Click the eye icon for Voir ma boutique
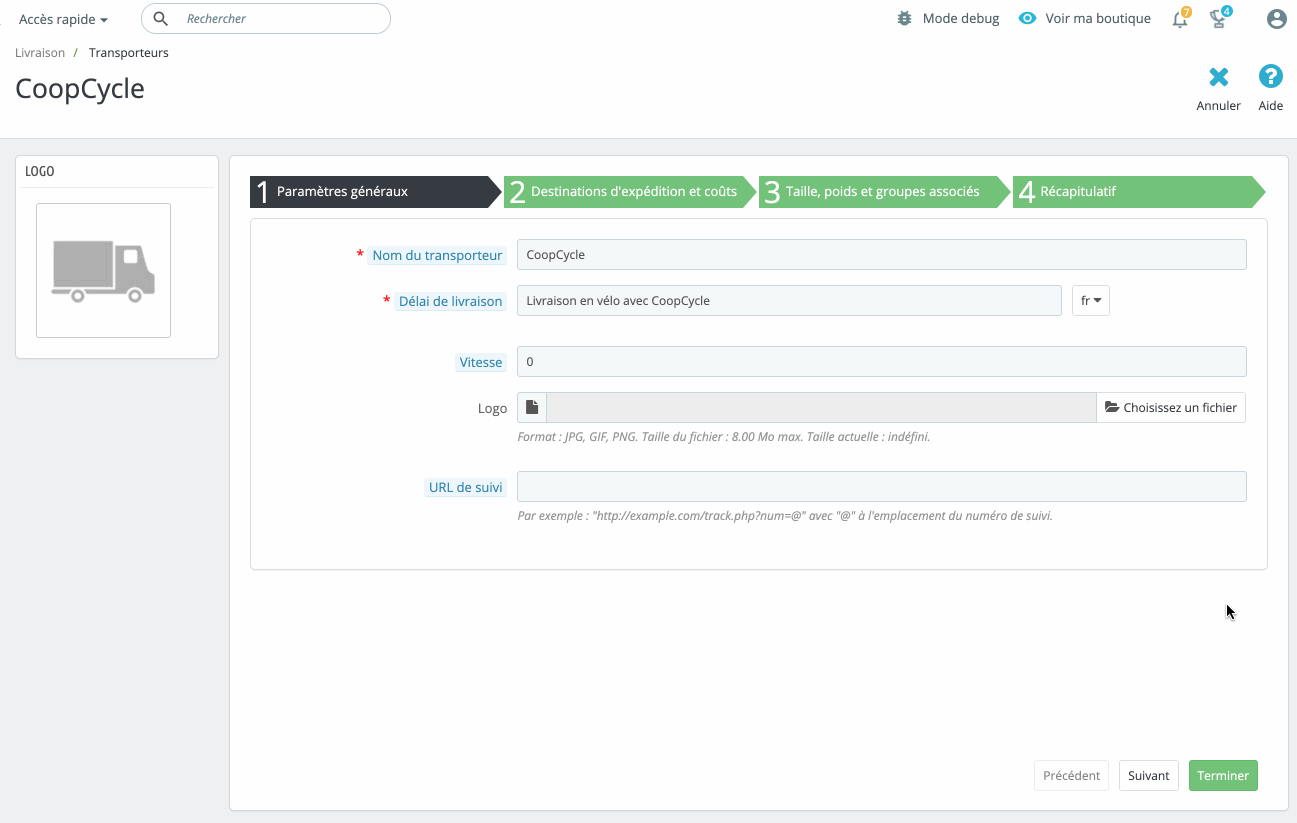The height and width of the screenshot is (823, 1297). pyautogui.click(x=1027, y=18)
